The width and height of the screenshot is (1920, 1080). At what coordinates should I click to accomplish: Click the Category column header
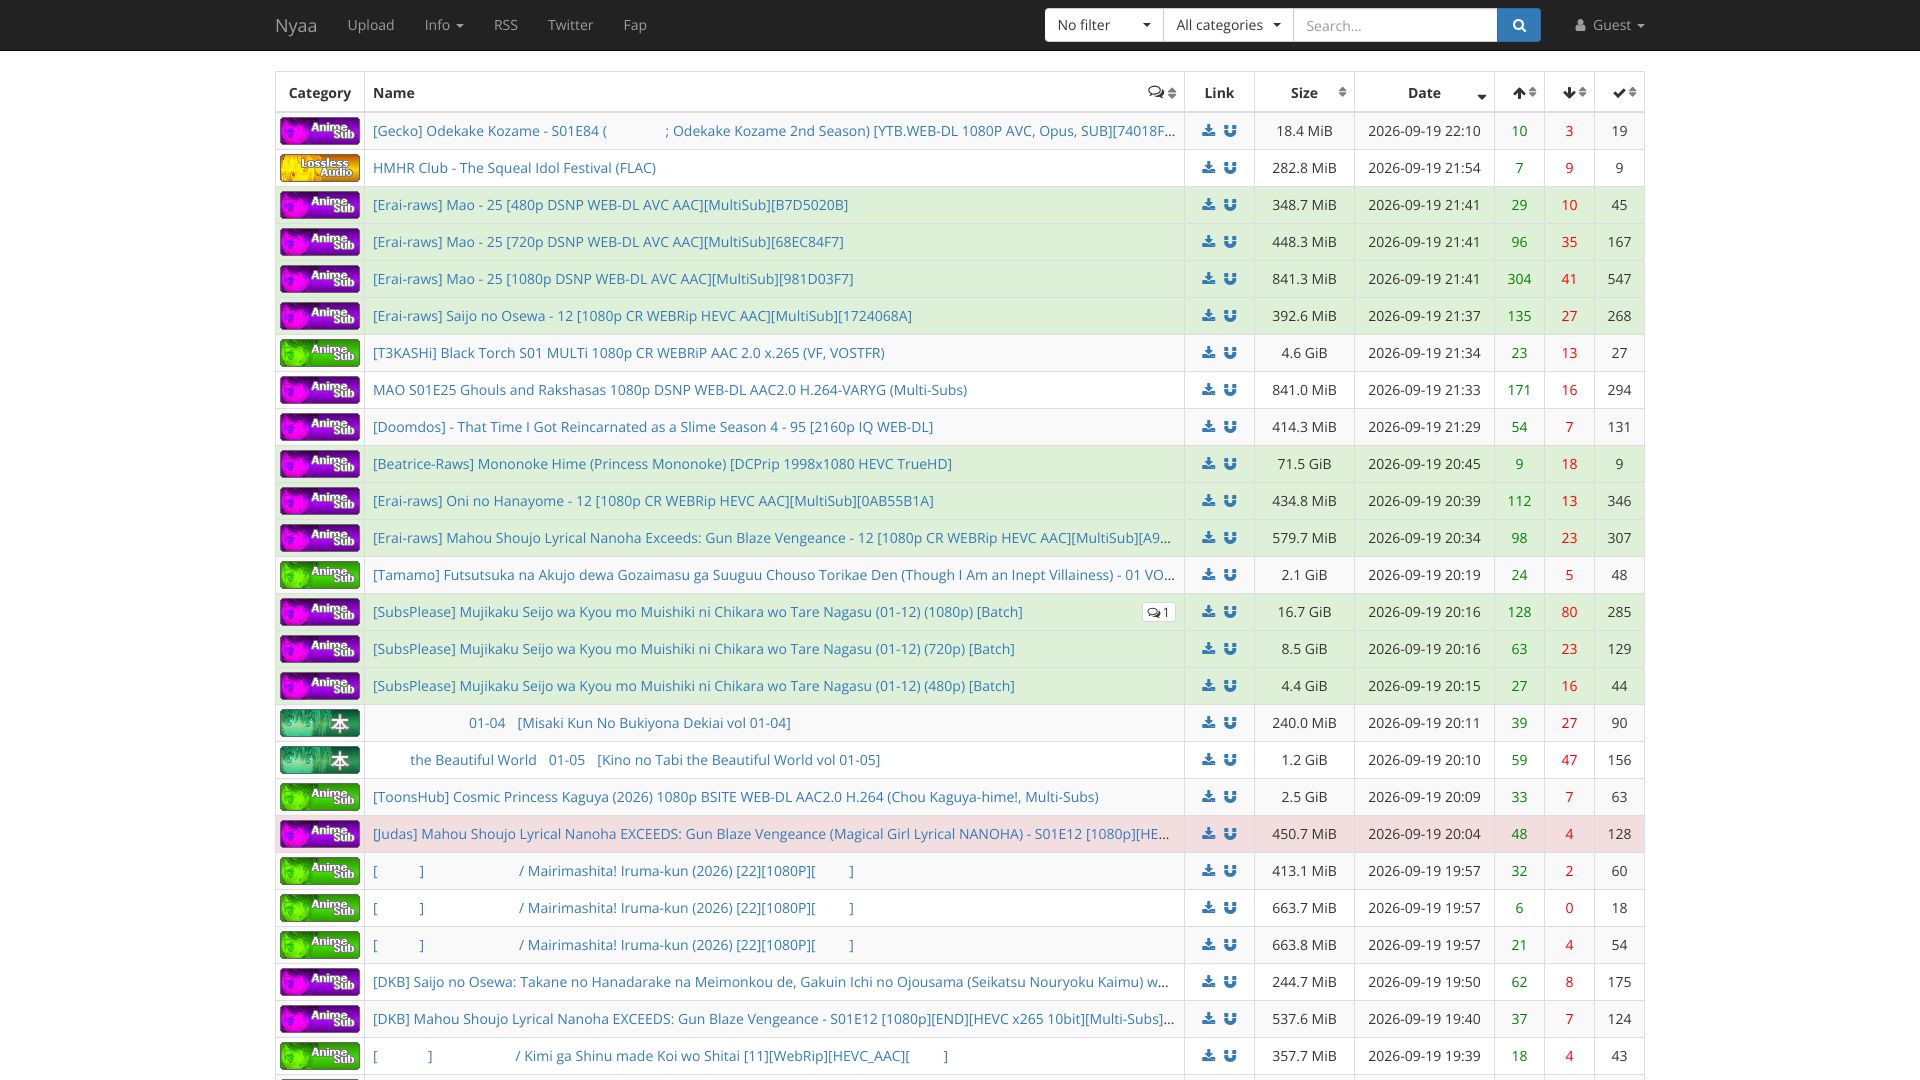pyautogui.click(x=320, y=93)
